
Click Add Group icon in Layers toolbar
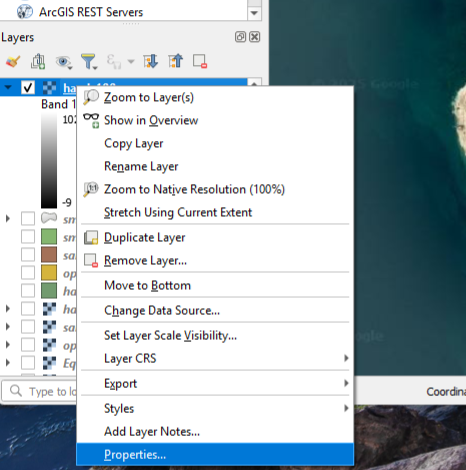(38, 62)
